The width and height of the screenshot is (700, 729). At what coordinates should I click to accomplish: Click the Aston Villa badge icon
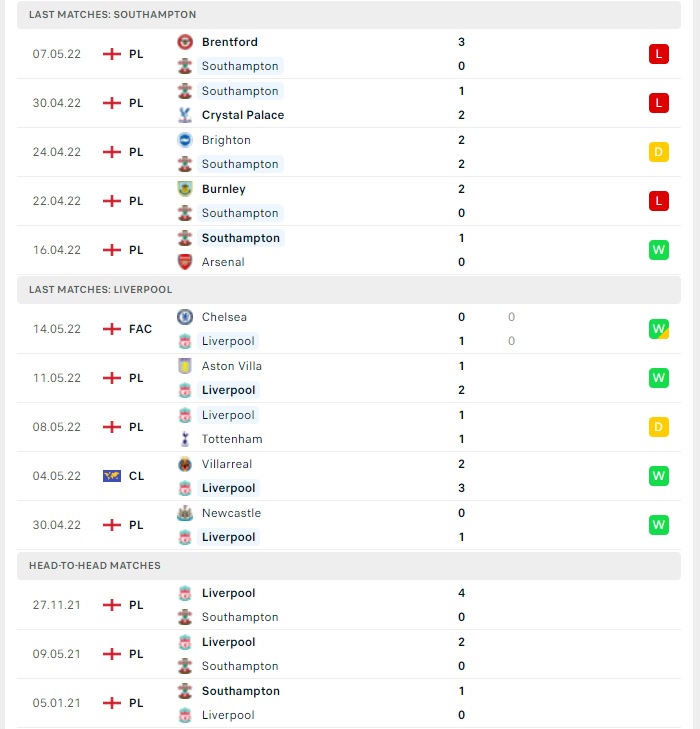pos(185,366)
